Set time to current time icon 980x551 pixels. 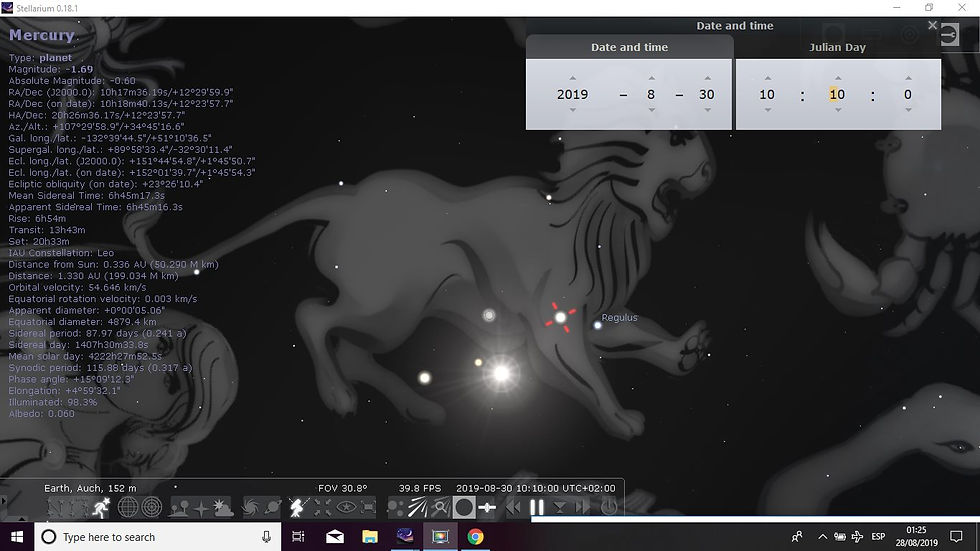(560, 507)
